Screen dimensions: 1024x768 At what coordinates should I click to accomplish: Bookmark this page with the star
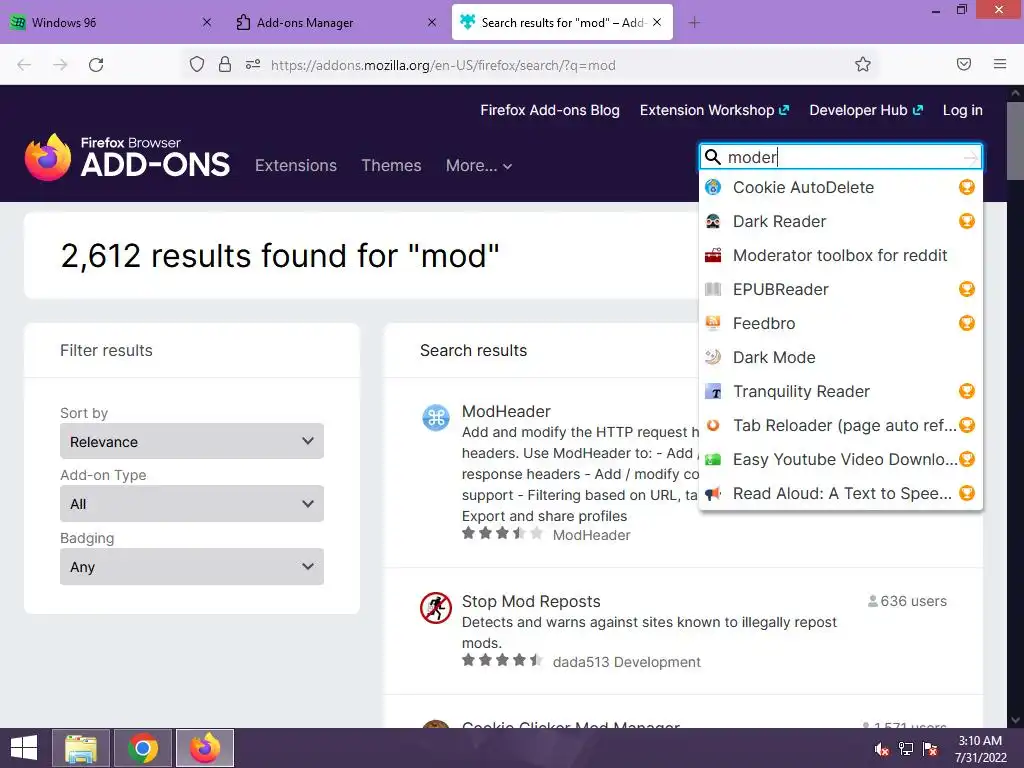tap(863, 64)
